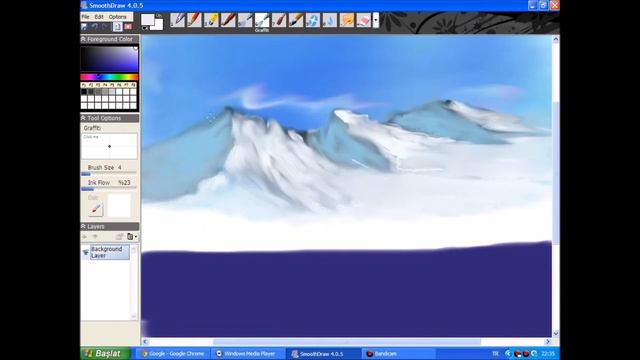Click the background color swatch box

[x=159, y=24]
